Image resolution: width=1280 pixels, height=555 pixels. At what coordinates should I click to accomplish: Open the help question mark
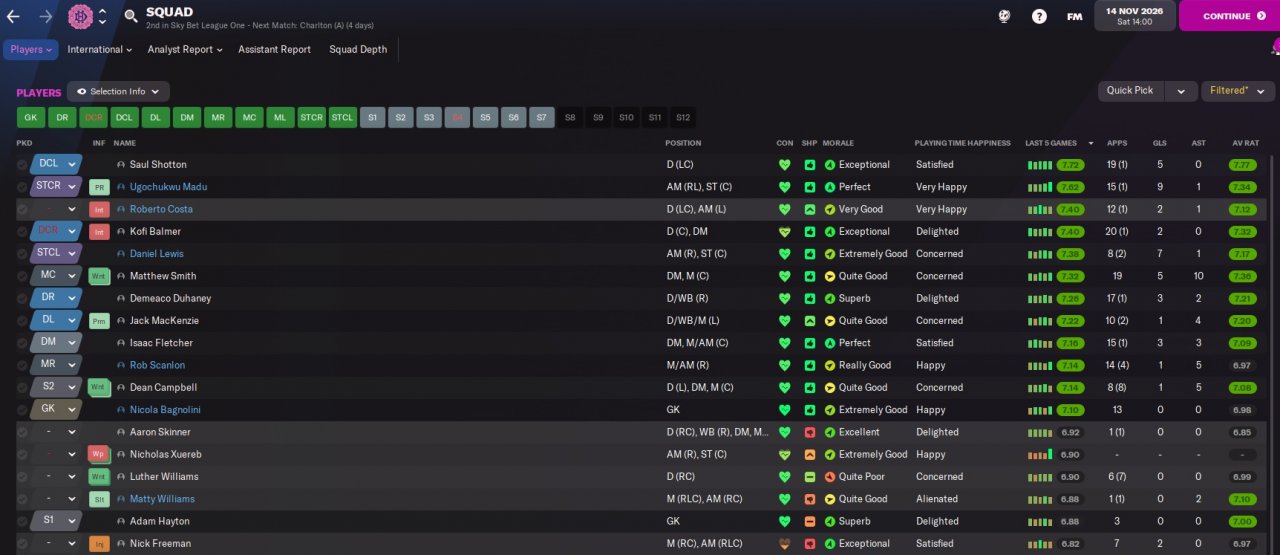tap(1039, 16)
